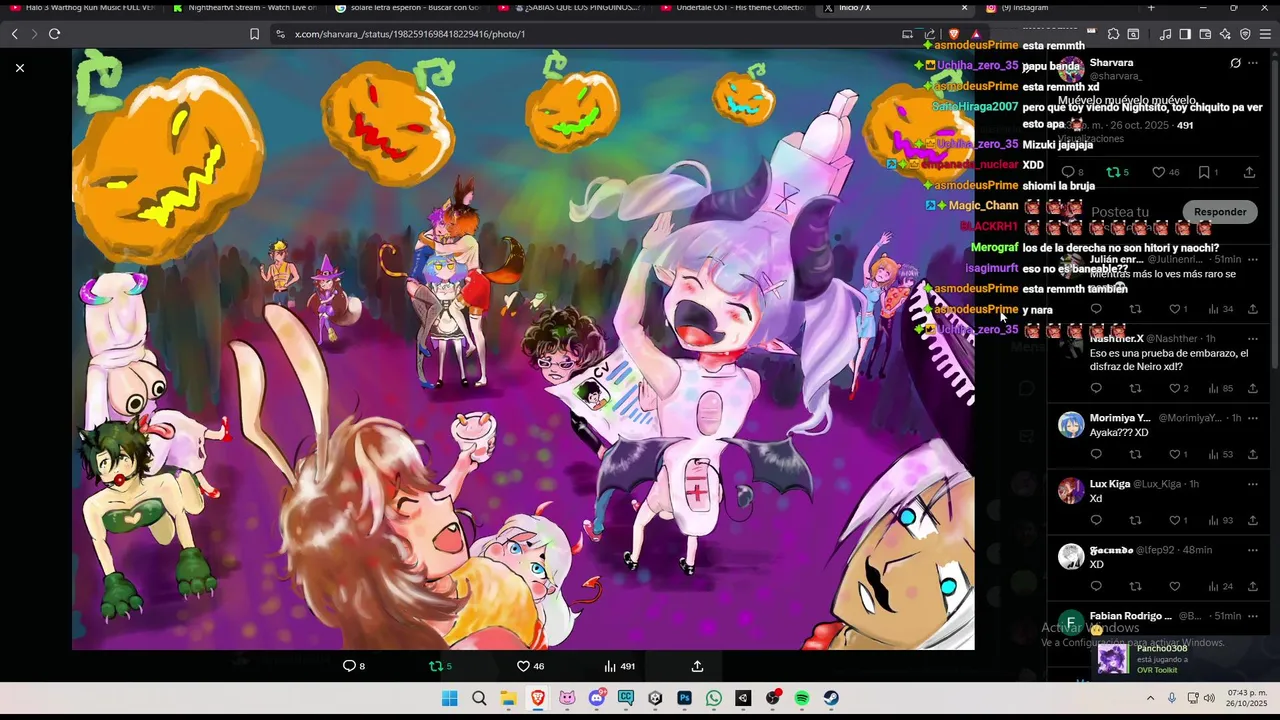Click the share icon in the address bar
This screenshot has width=1280, height=720.
click(930, 34)
